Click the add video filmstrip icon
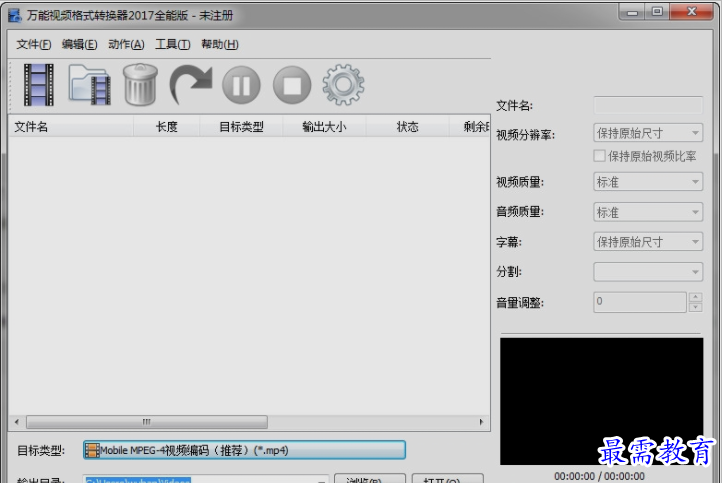This screenshot has height=483, width=722. pyautogui.click(x=39, y=85)
